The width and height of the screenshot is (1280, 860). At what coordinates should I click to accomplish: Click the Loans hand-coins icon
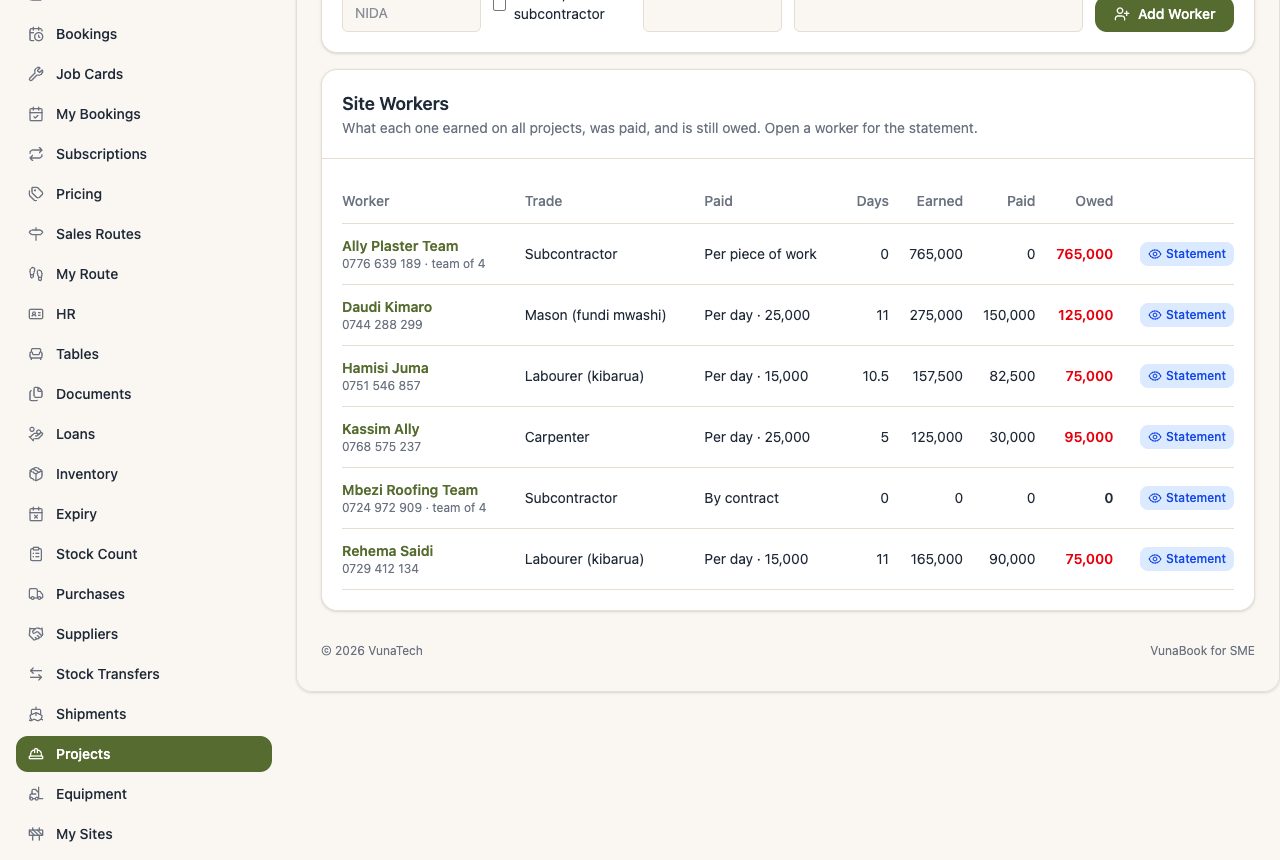coord(36,434)
